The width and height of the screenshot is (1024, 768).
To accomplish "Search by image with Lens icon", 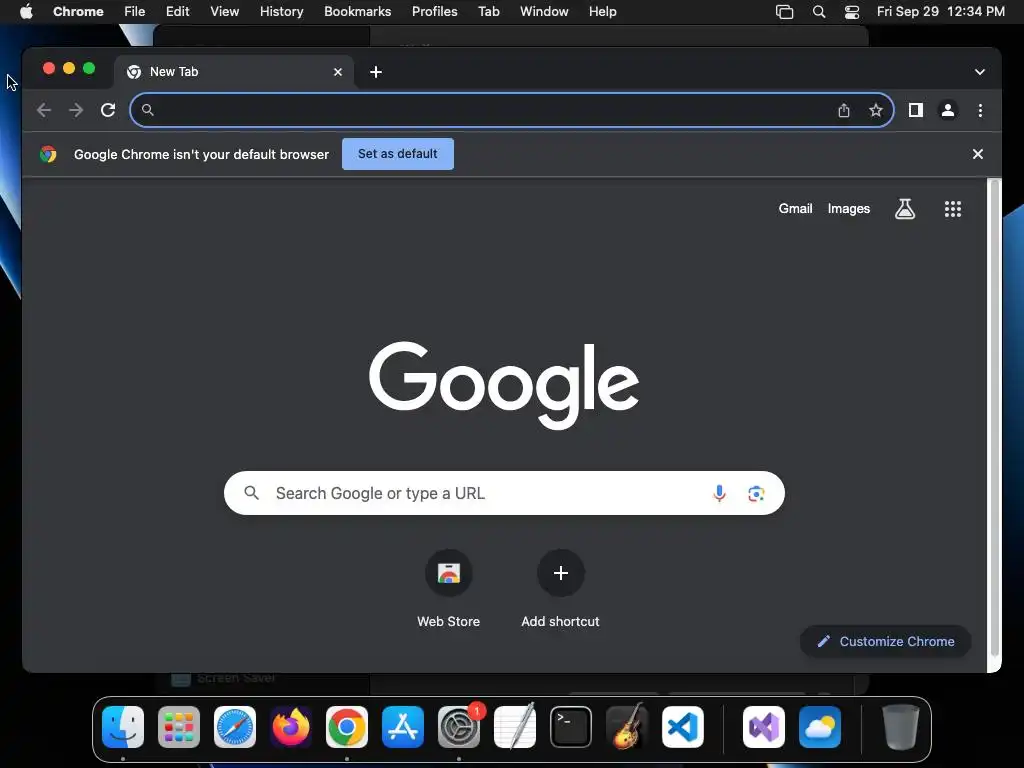I will click(x=756, y=494).
